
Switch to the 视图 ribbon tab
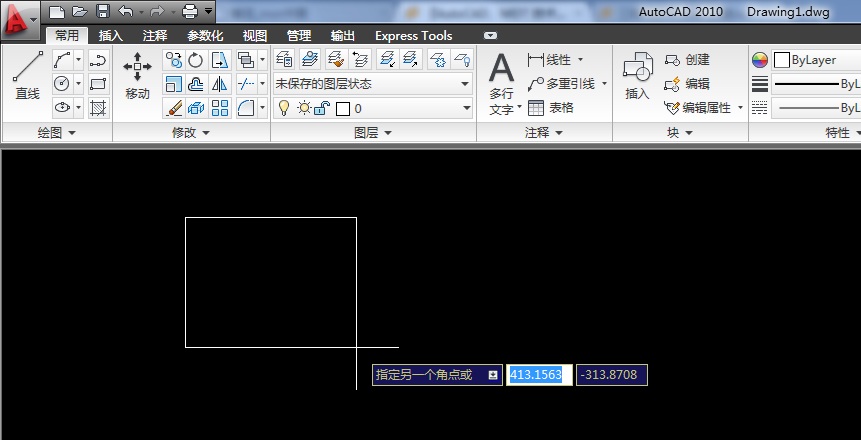[x=255, y=36]
